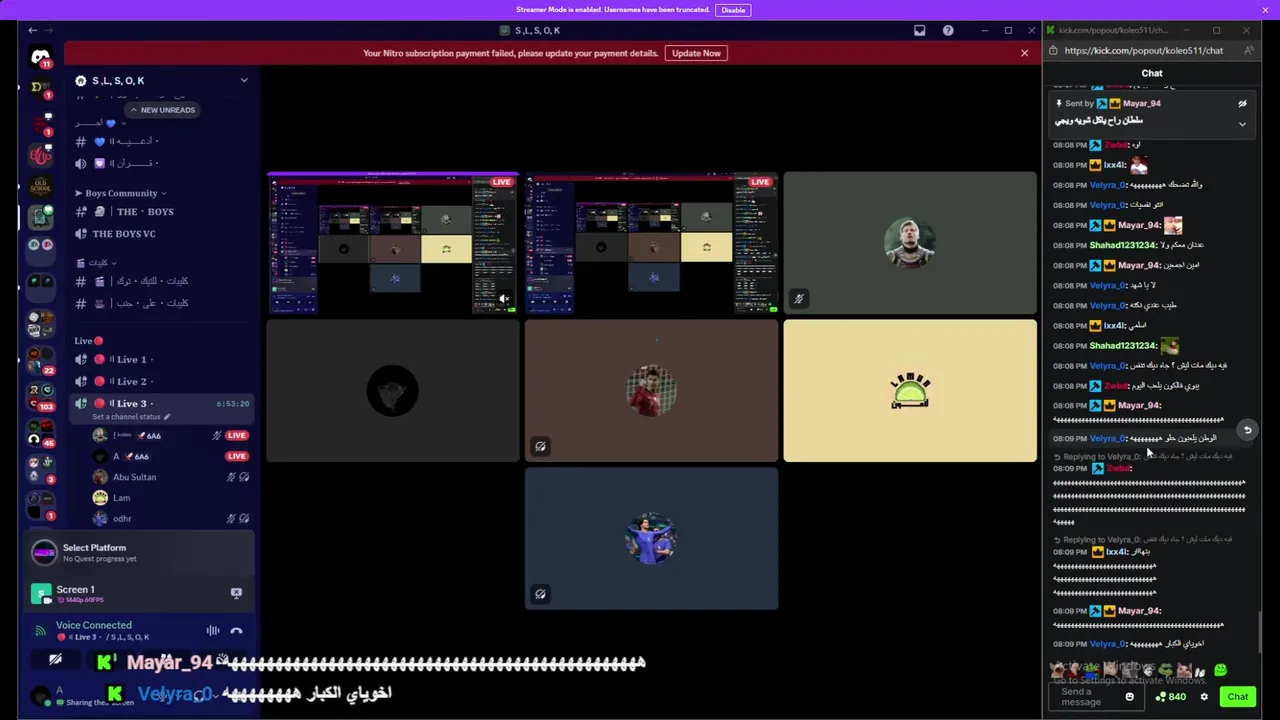The image size is (1280, 720).
Task: Collapse the Live category
Action: pyautogui.click(x=88, y=341)
